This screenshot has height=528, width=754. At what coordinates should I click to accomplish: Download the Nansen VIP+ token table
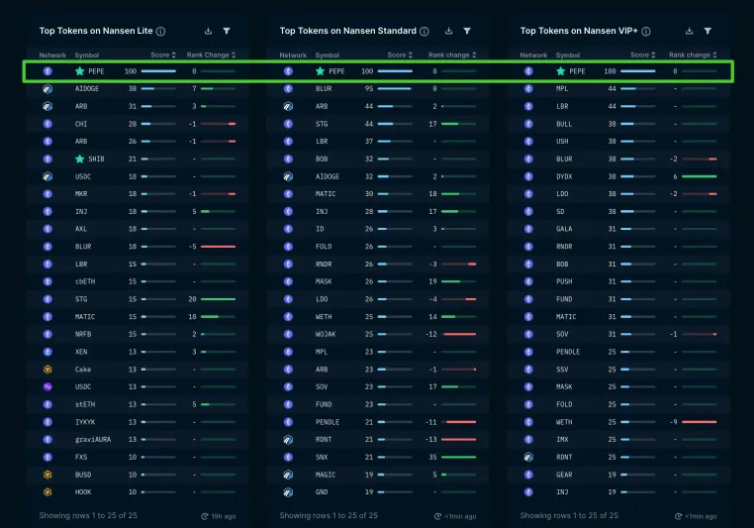pos(689,31)
